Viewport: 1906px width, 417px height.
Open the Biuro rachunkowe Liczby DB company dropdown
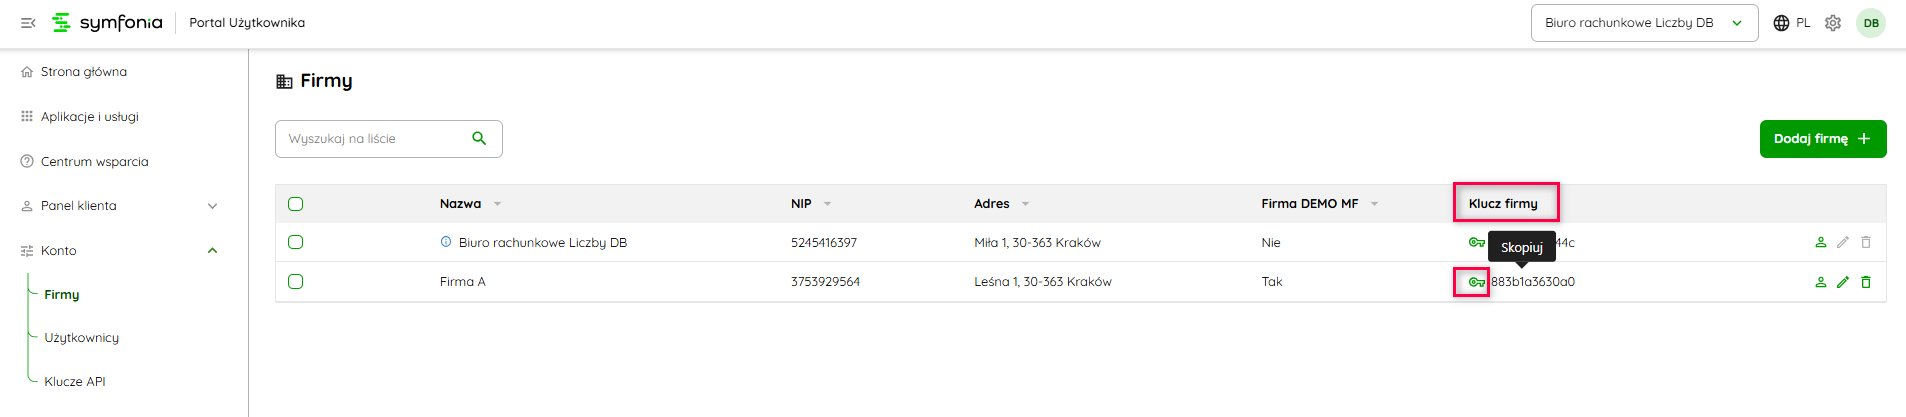pos(1644,23)
